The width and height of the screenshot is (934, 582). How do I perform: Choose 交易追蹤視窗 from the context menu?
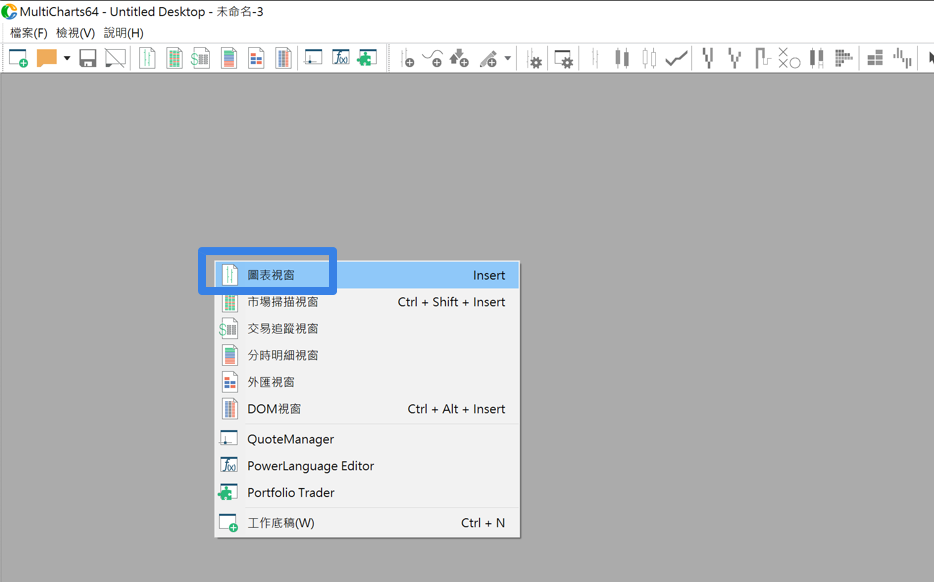pos(367,329)
